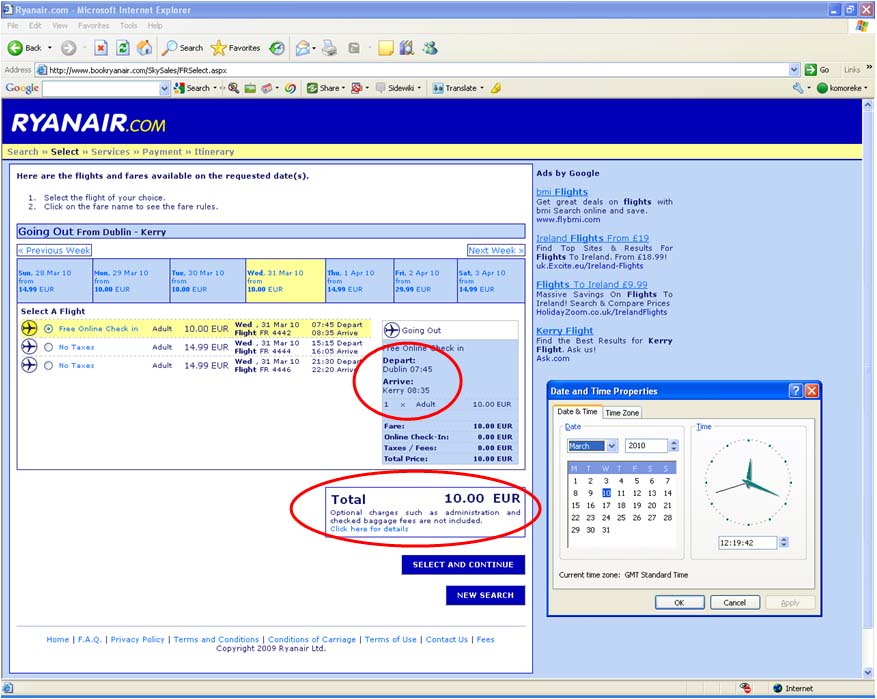Click the Google toolbar search input
Image resolution: width=877 pixels, height=699 pixels.
[x=101, y=88]
